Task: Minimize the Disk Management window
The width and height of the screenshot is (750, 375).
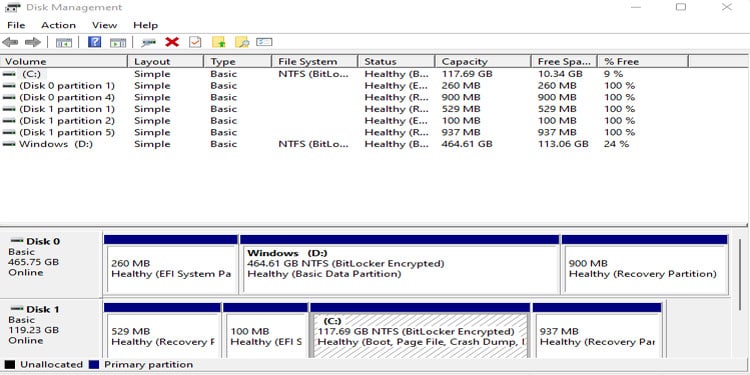Action: tap(636, 7)
